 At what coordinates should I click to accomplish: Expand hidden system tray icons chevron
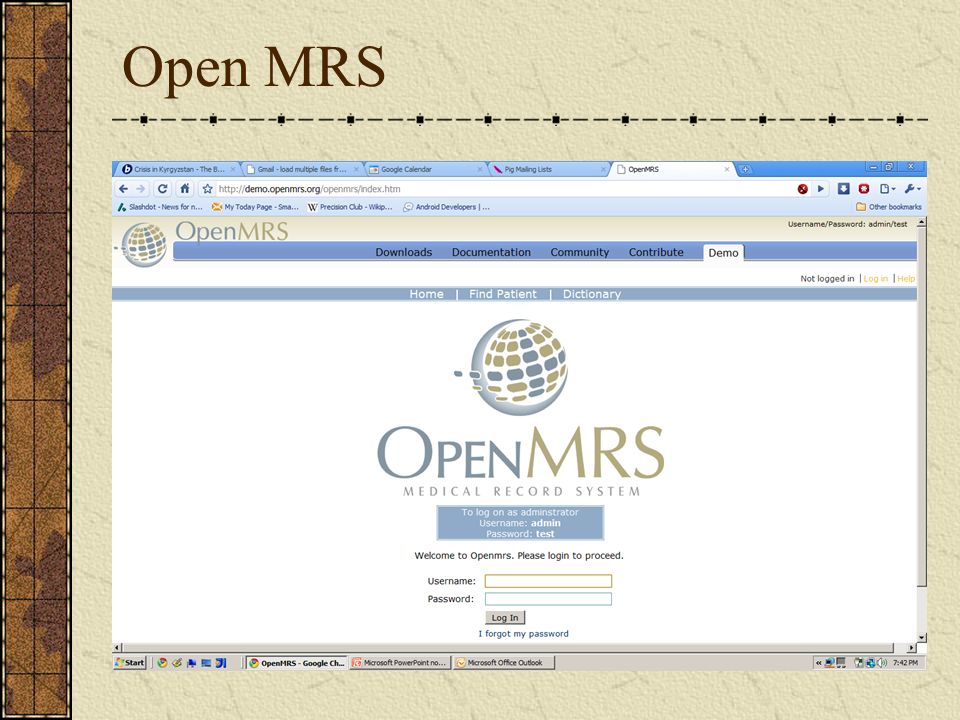(819, 662)
